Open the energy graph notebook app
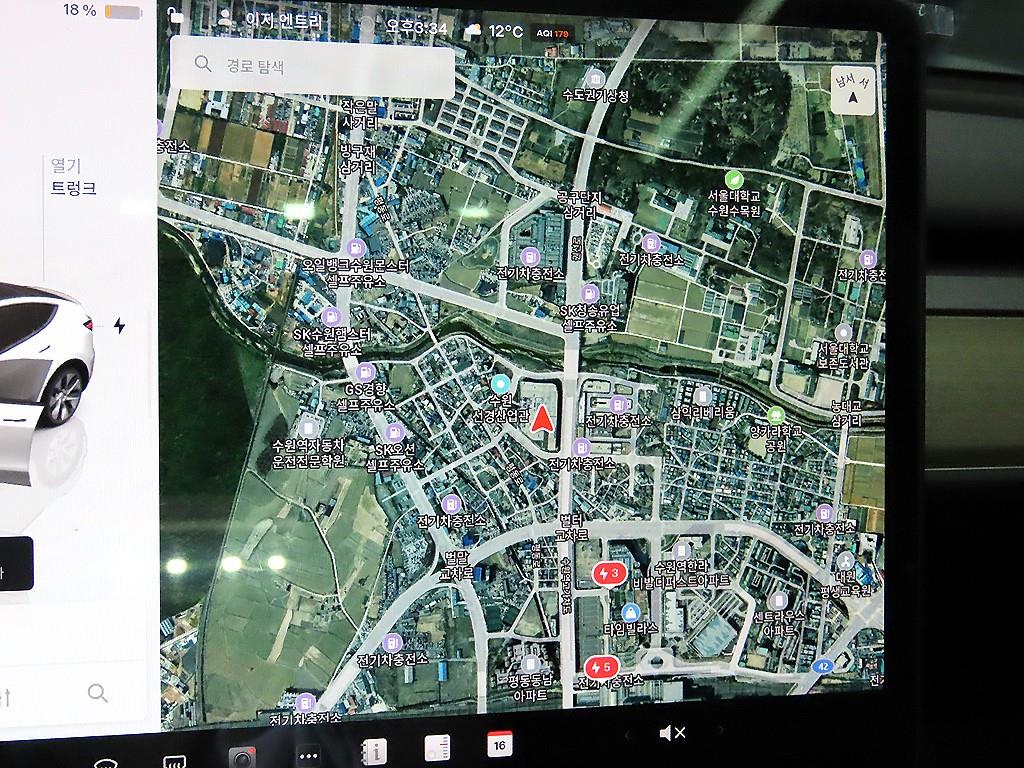Image resolution: width=1024 pixels, height=768 pixels. pyautogui.click(x=437, y=747)
